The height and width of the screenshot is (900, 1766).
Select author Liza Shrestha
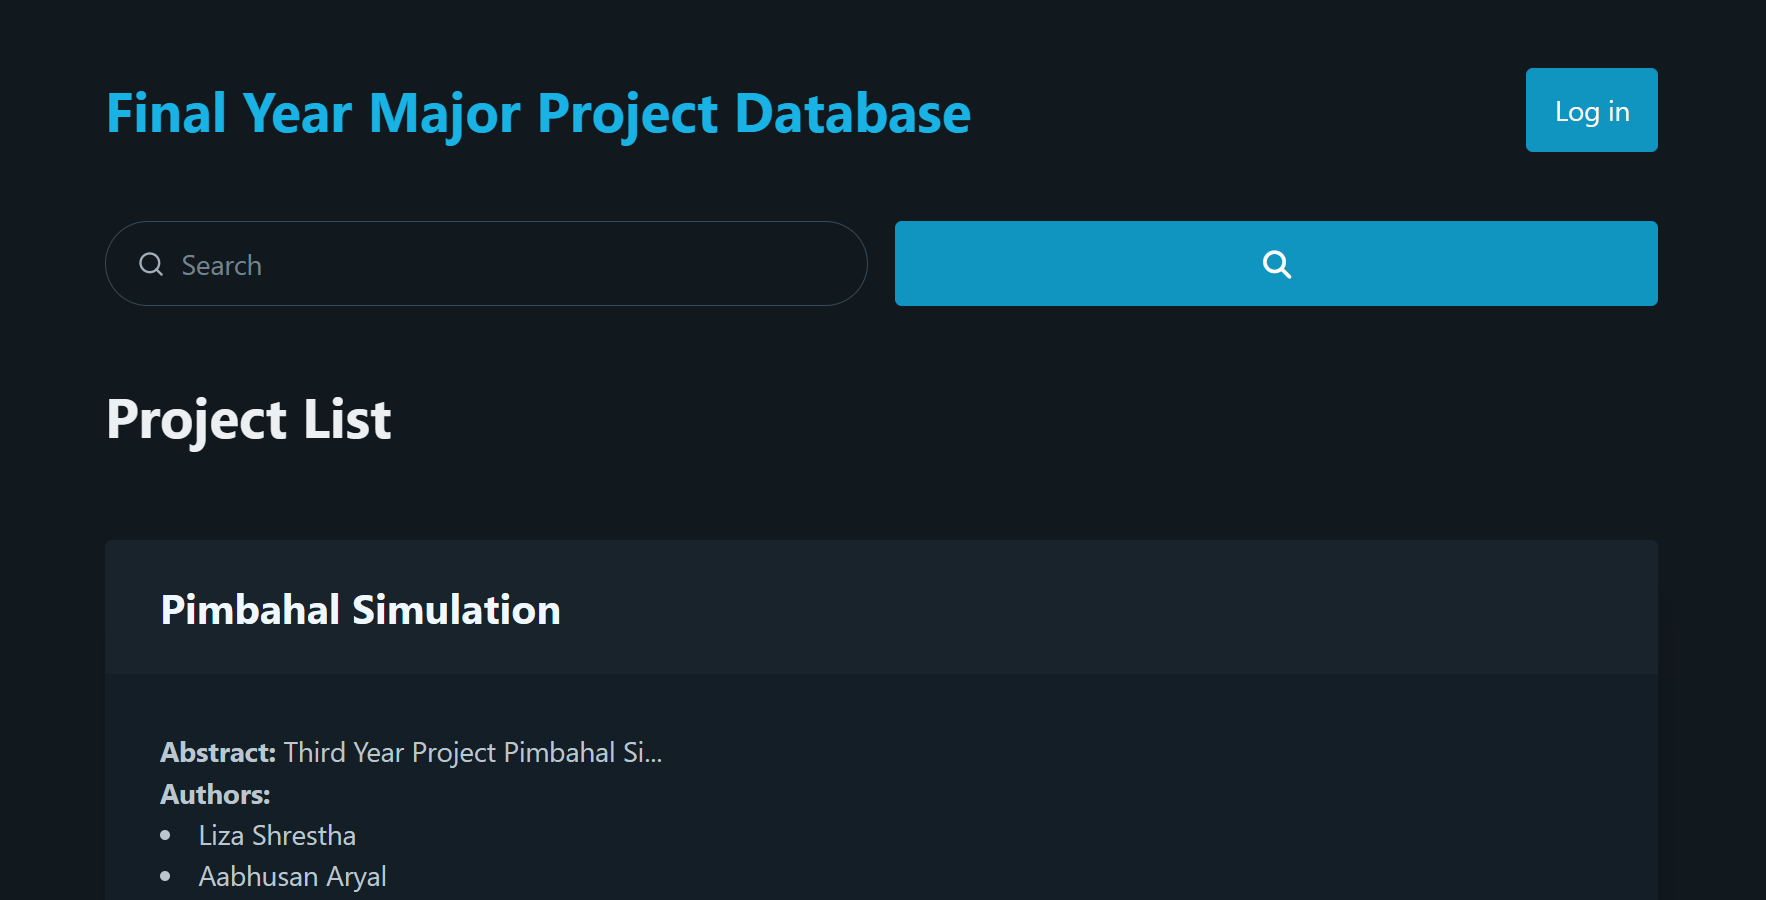277,835
